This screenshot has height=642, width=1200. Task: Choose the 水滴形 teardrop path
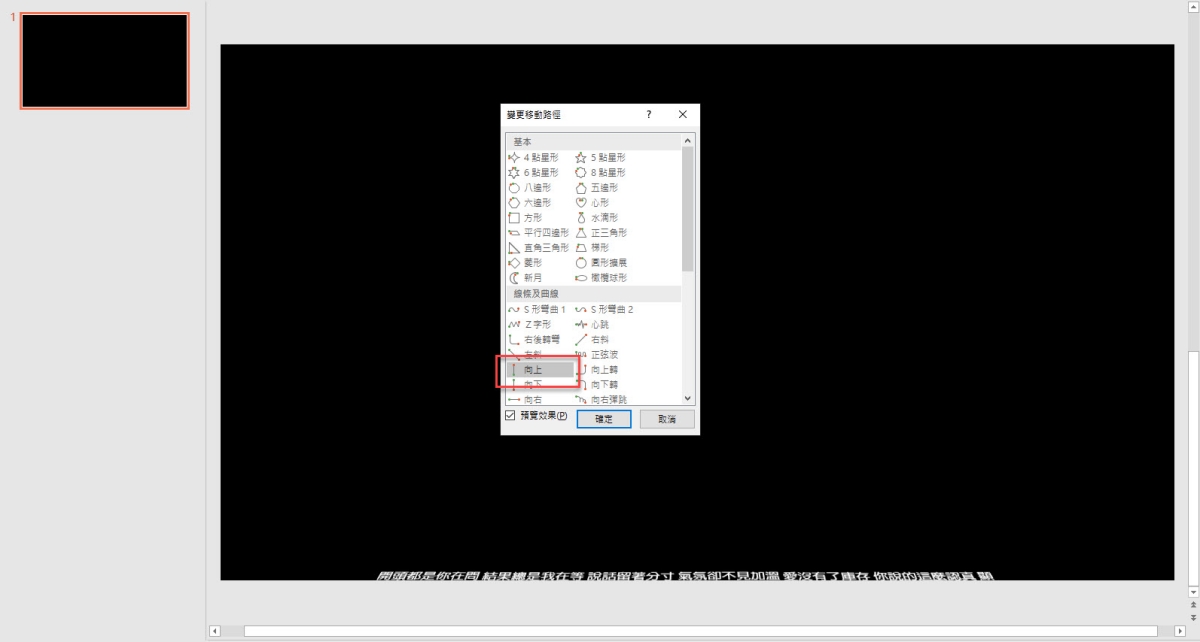(595, 218)
